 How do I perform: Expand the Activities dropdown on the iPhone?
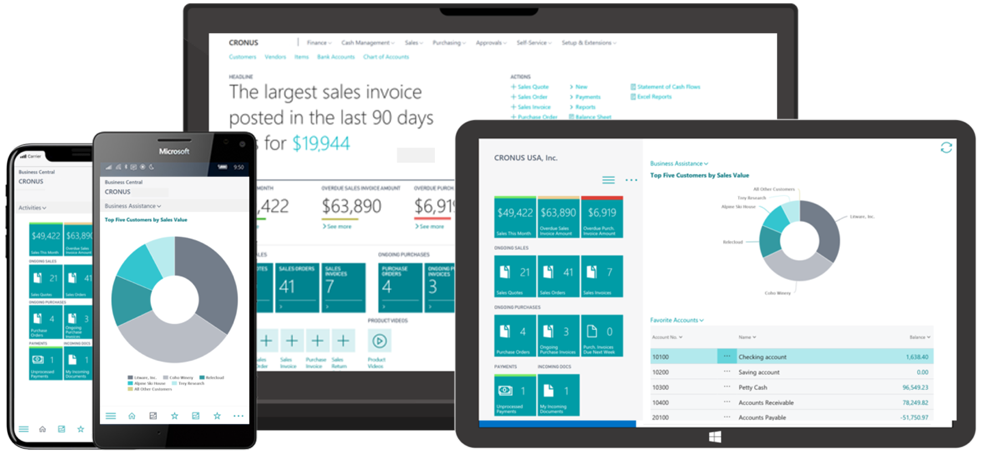pyautogui.click(x=32, y=208)
